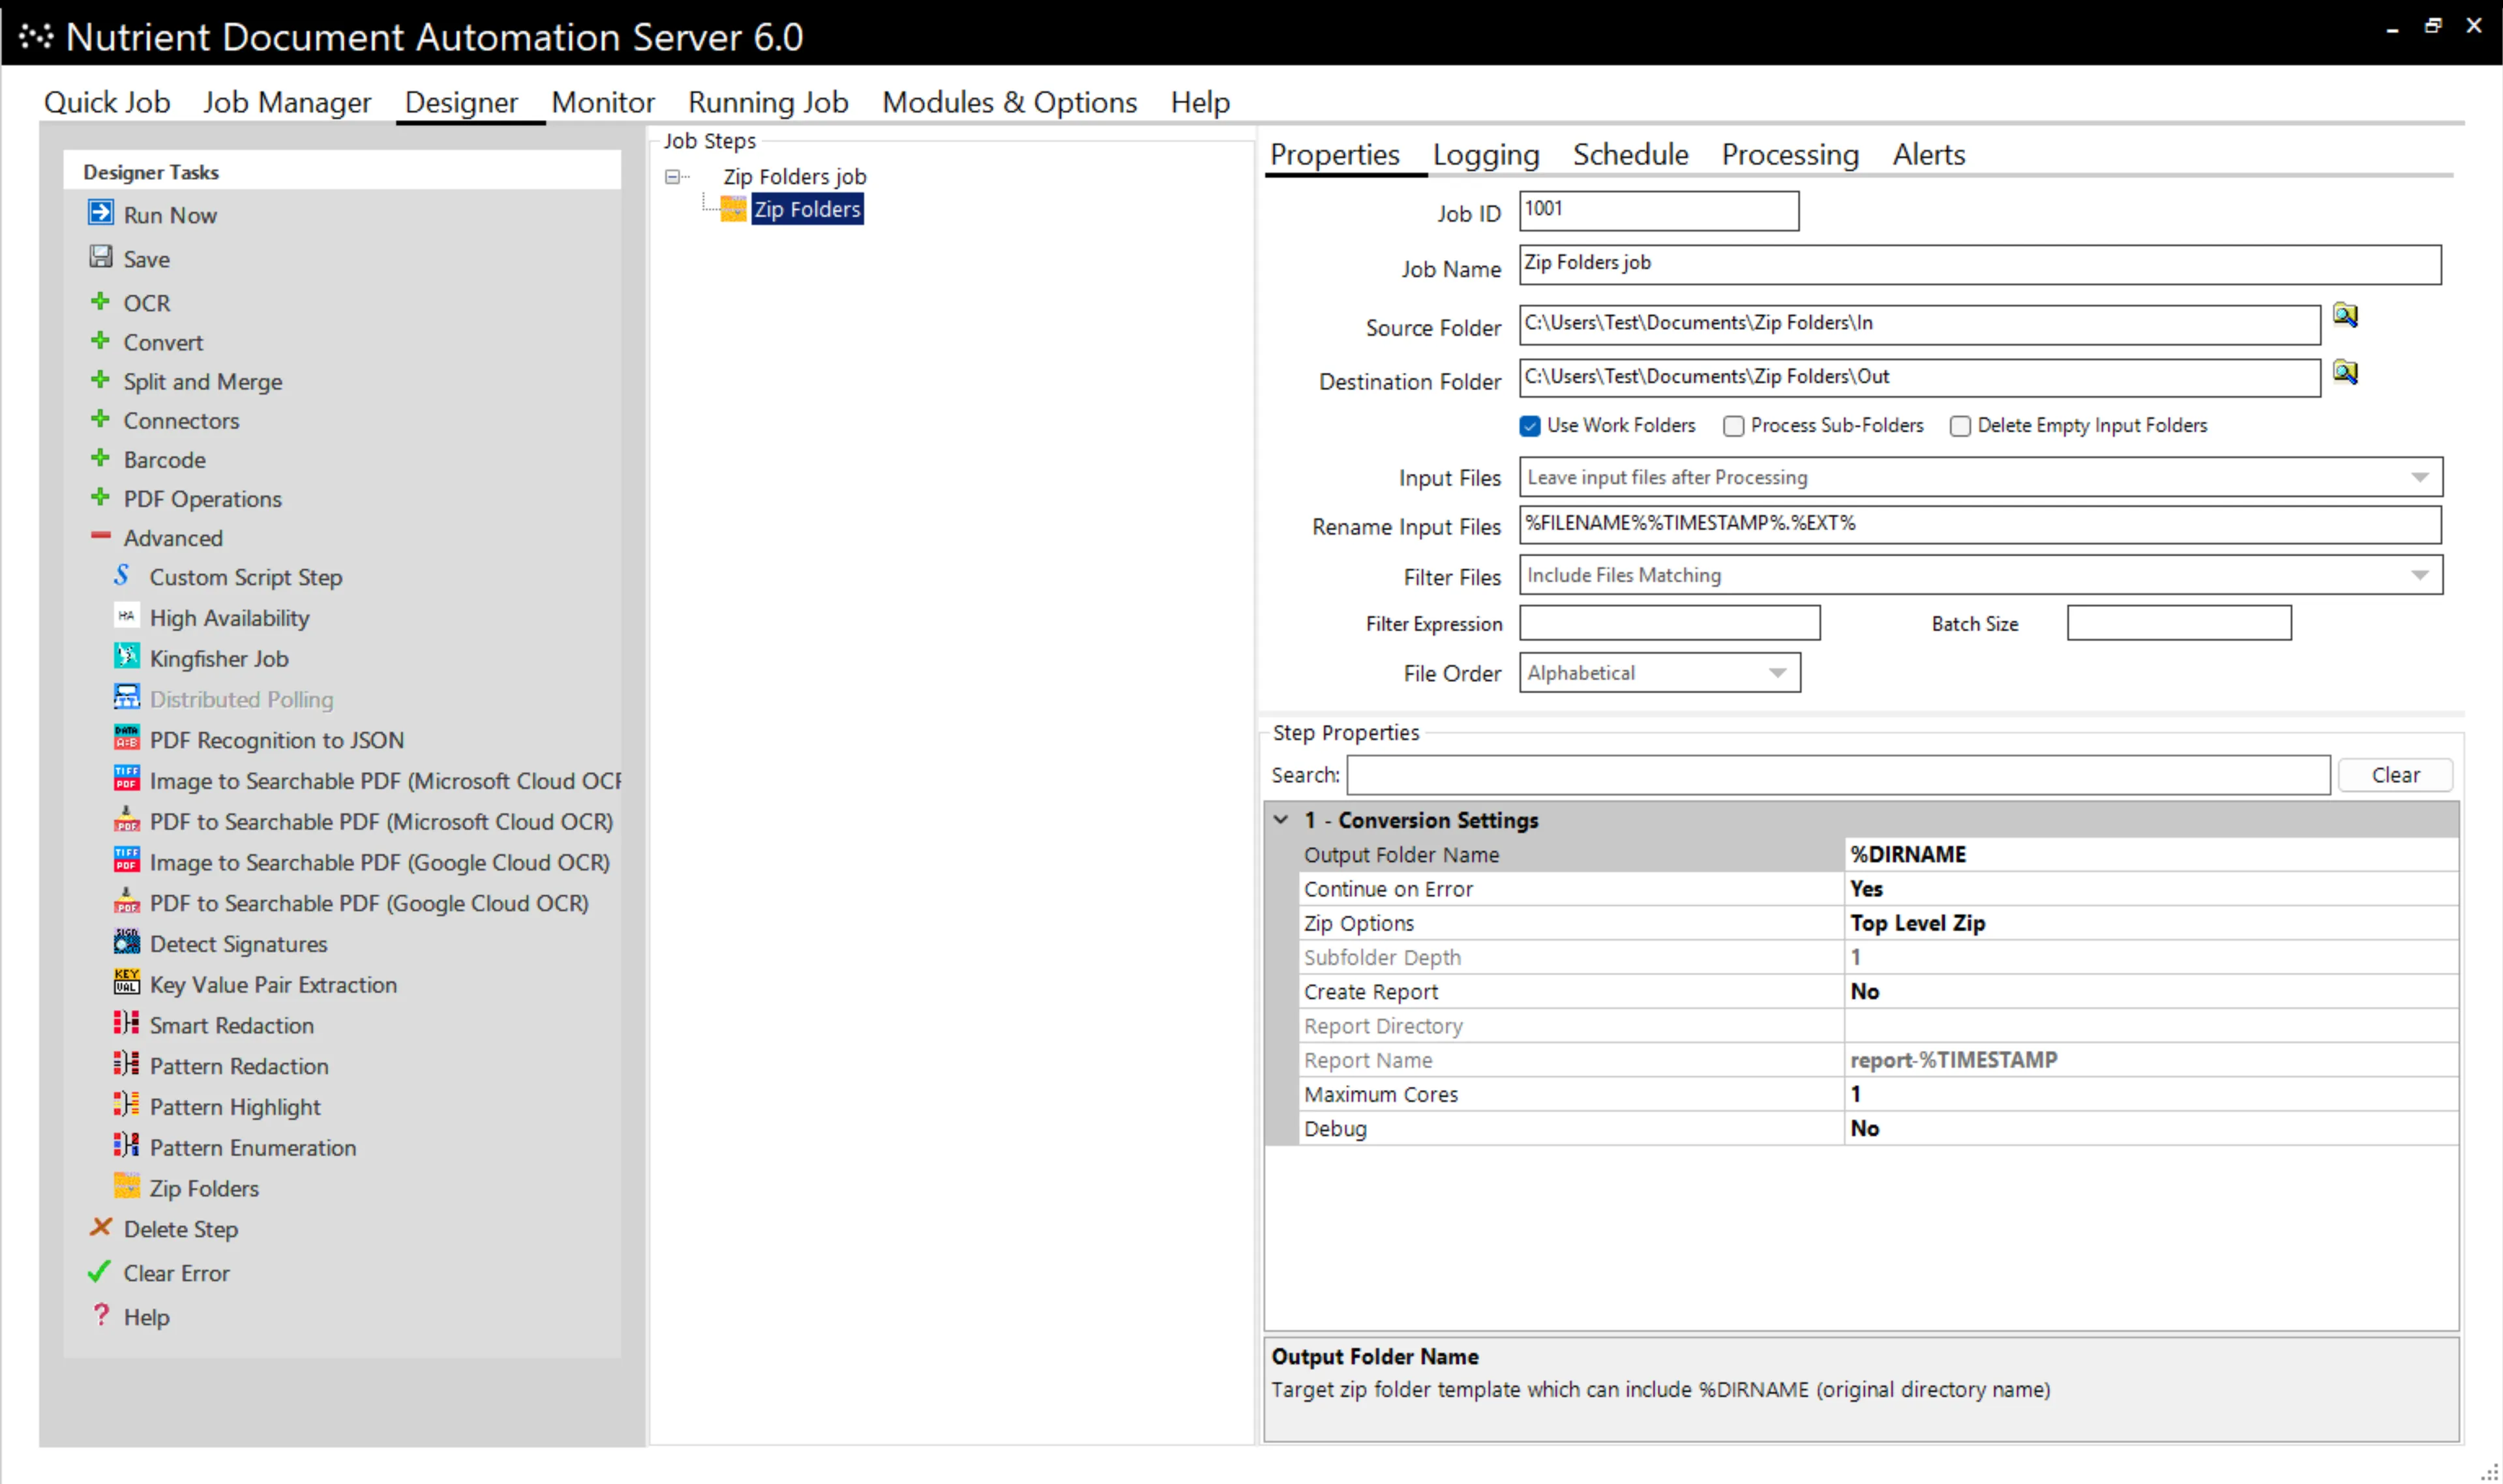
Task: Select the Kingfisher Job step
Action: click(x=219, y=658)
